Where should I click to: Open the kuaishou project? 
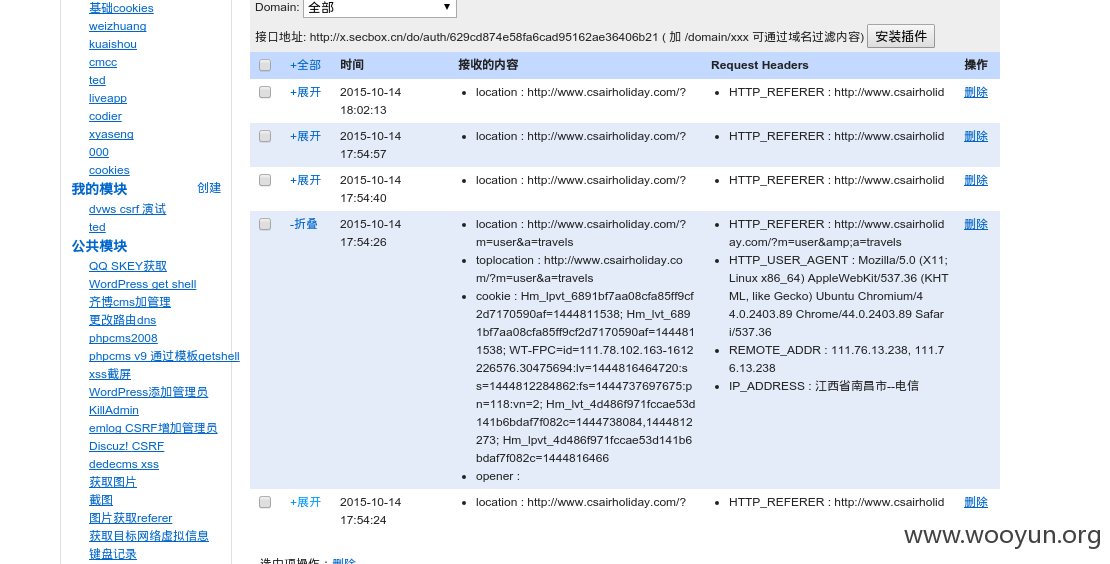113,44
